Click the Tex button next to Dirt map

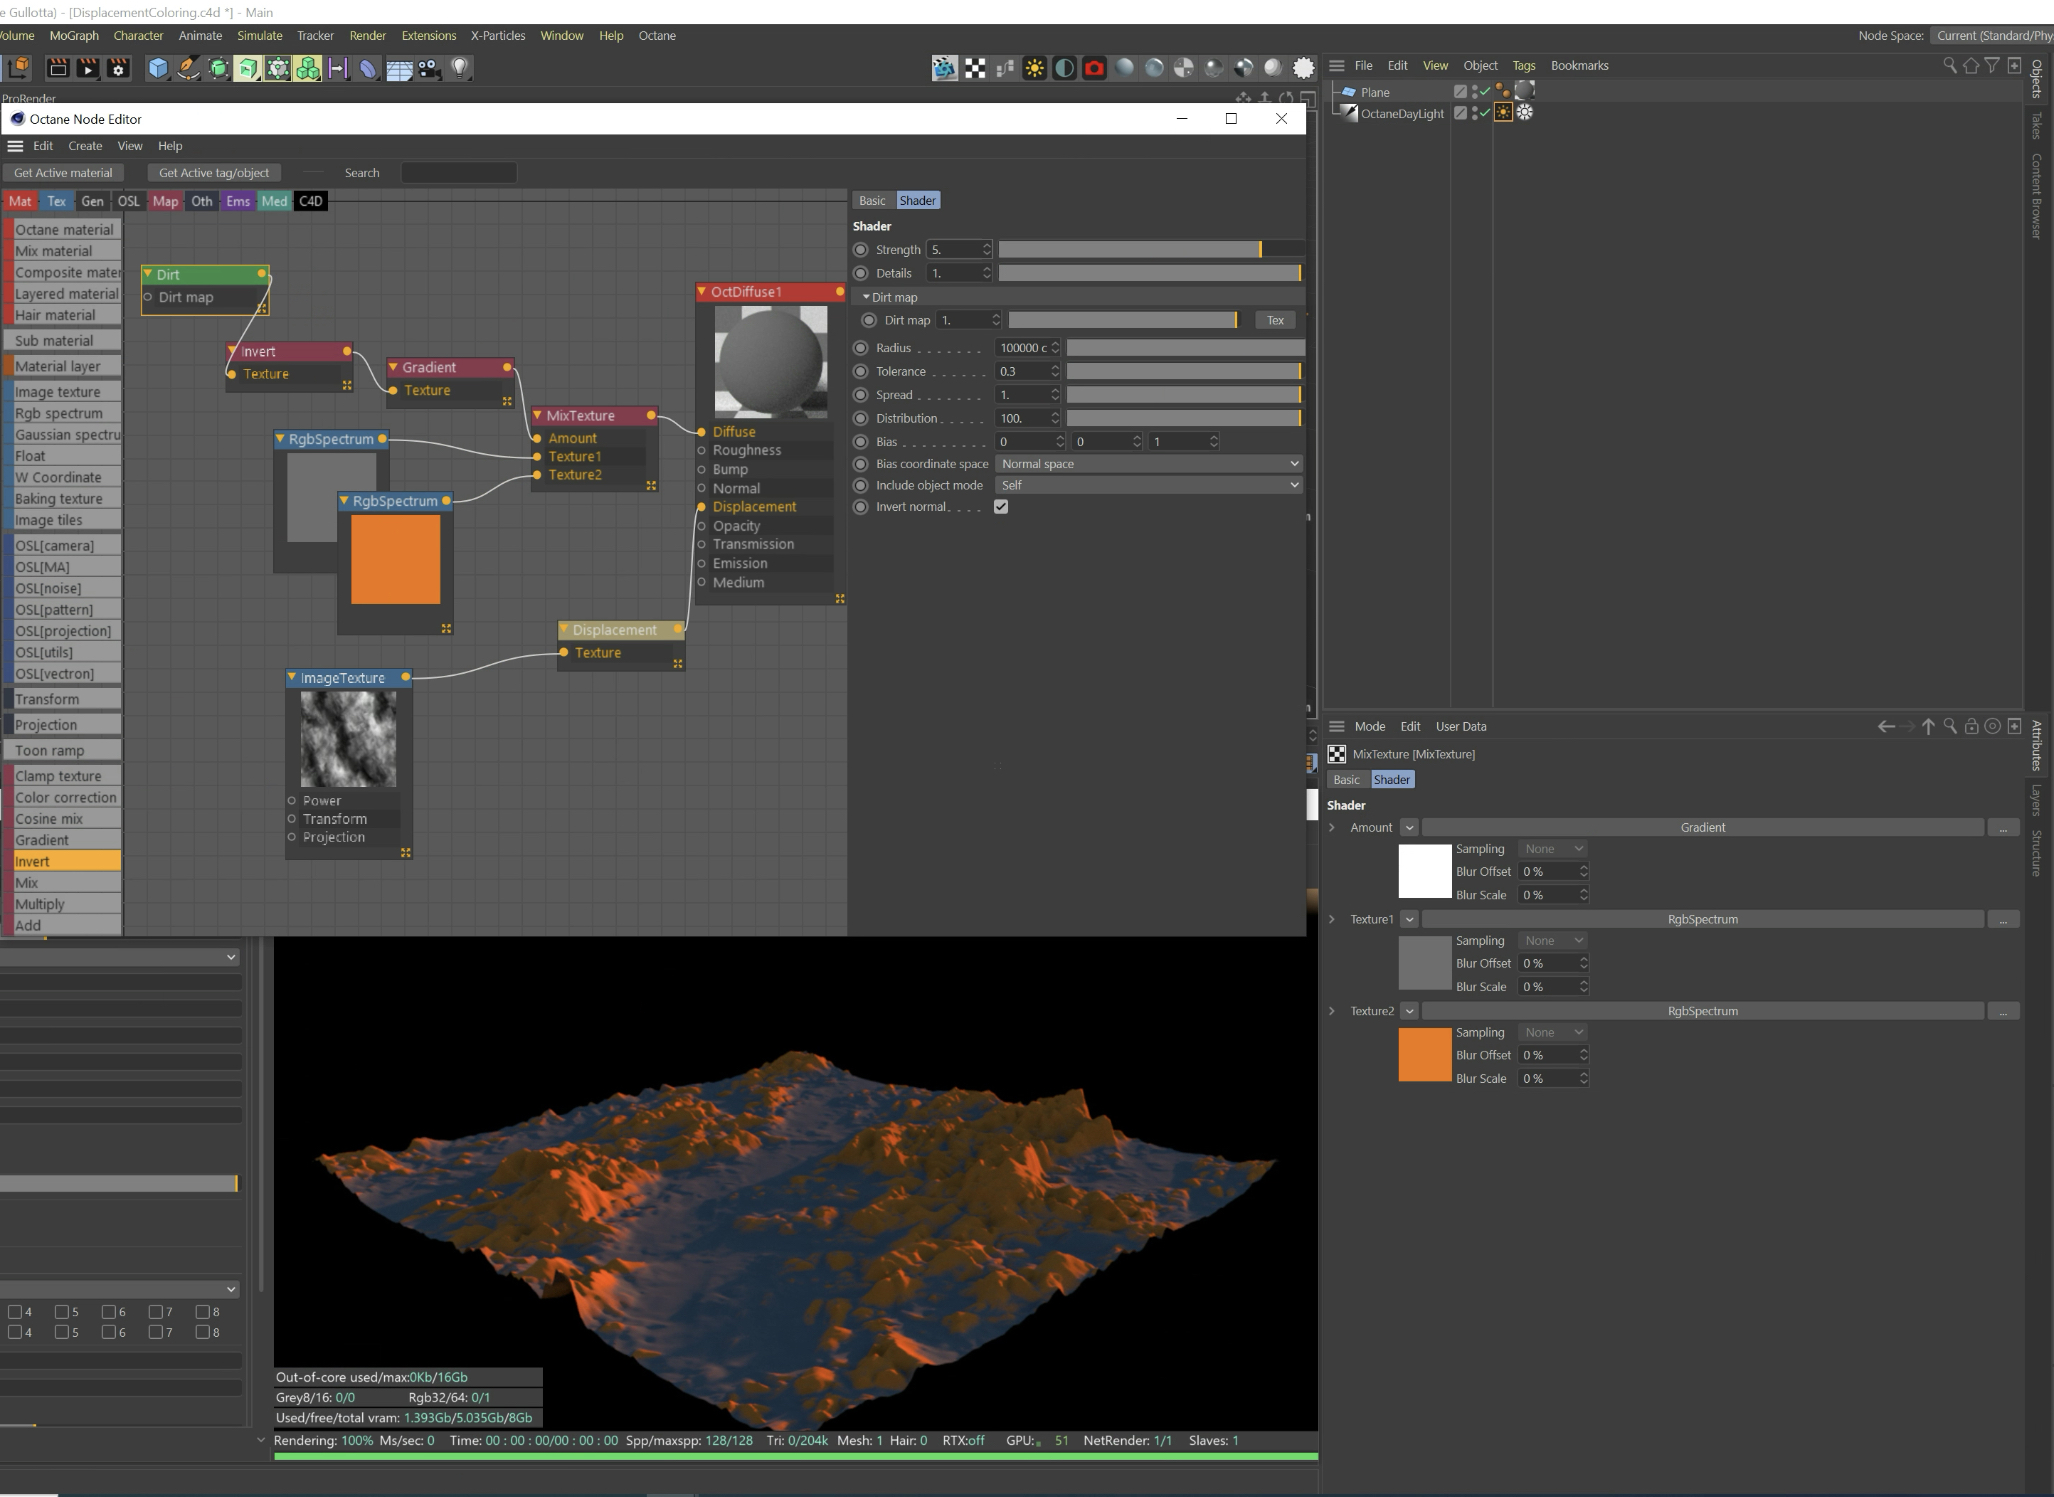pos(1275,320)
